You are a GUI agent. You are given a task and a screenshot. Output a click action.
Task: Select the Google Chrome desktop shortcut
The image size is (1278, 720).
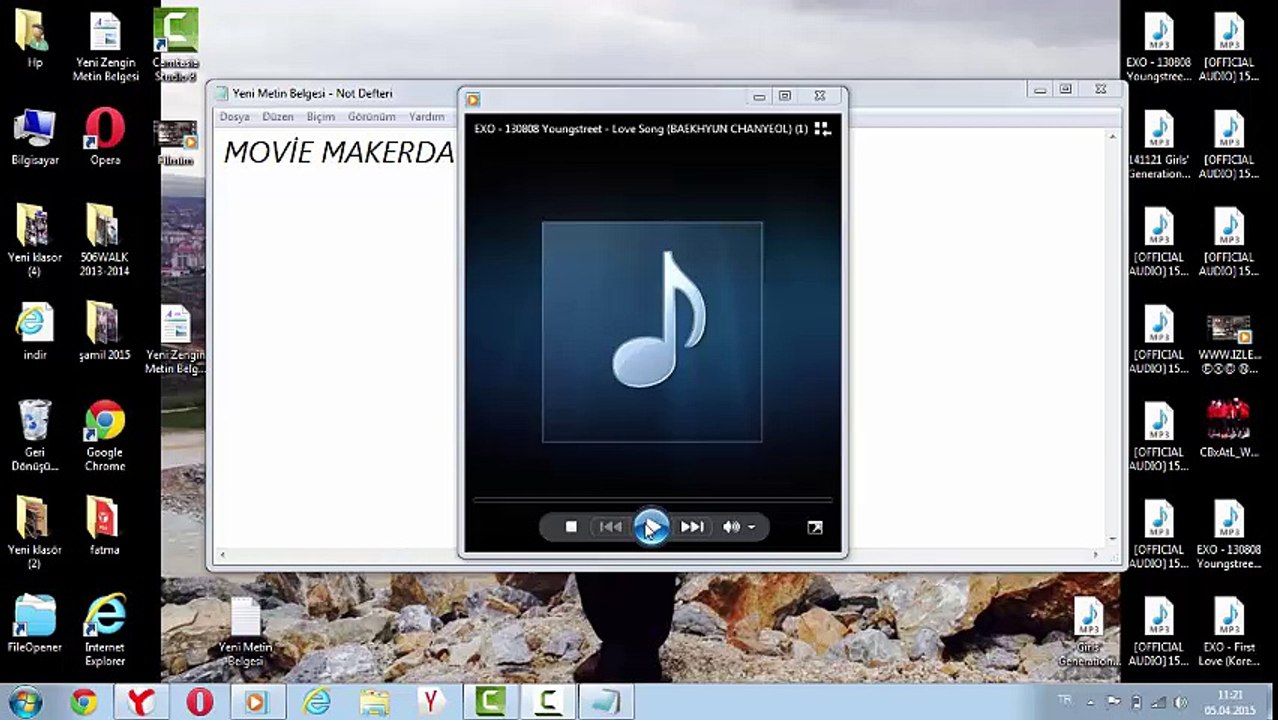pos(105,436)
